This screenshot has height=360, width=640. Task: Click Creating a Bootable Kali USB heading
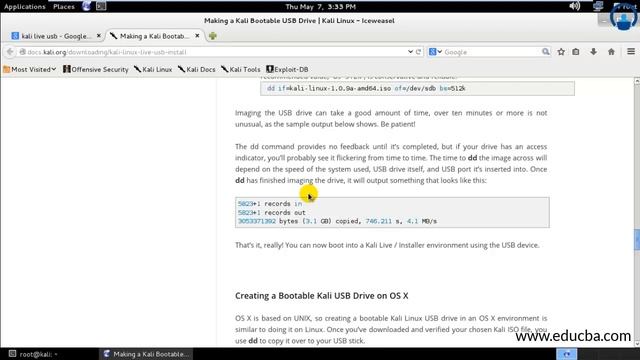click(x=322, y=296)
